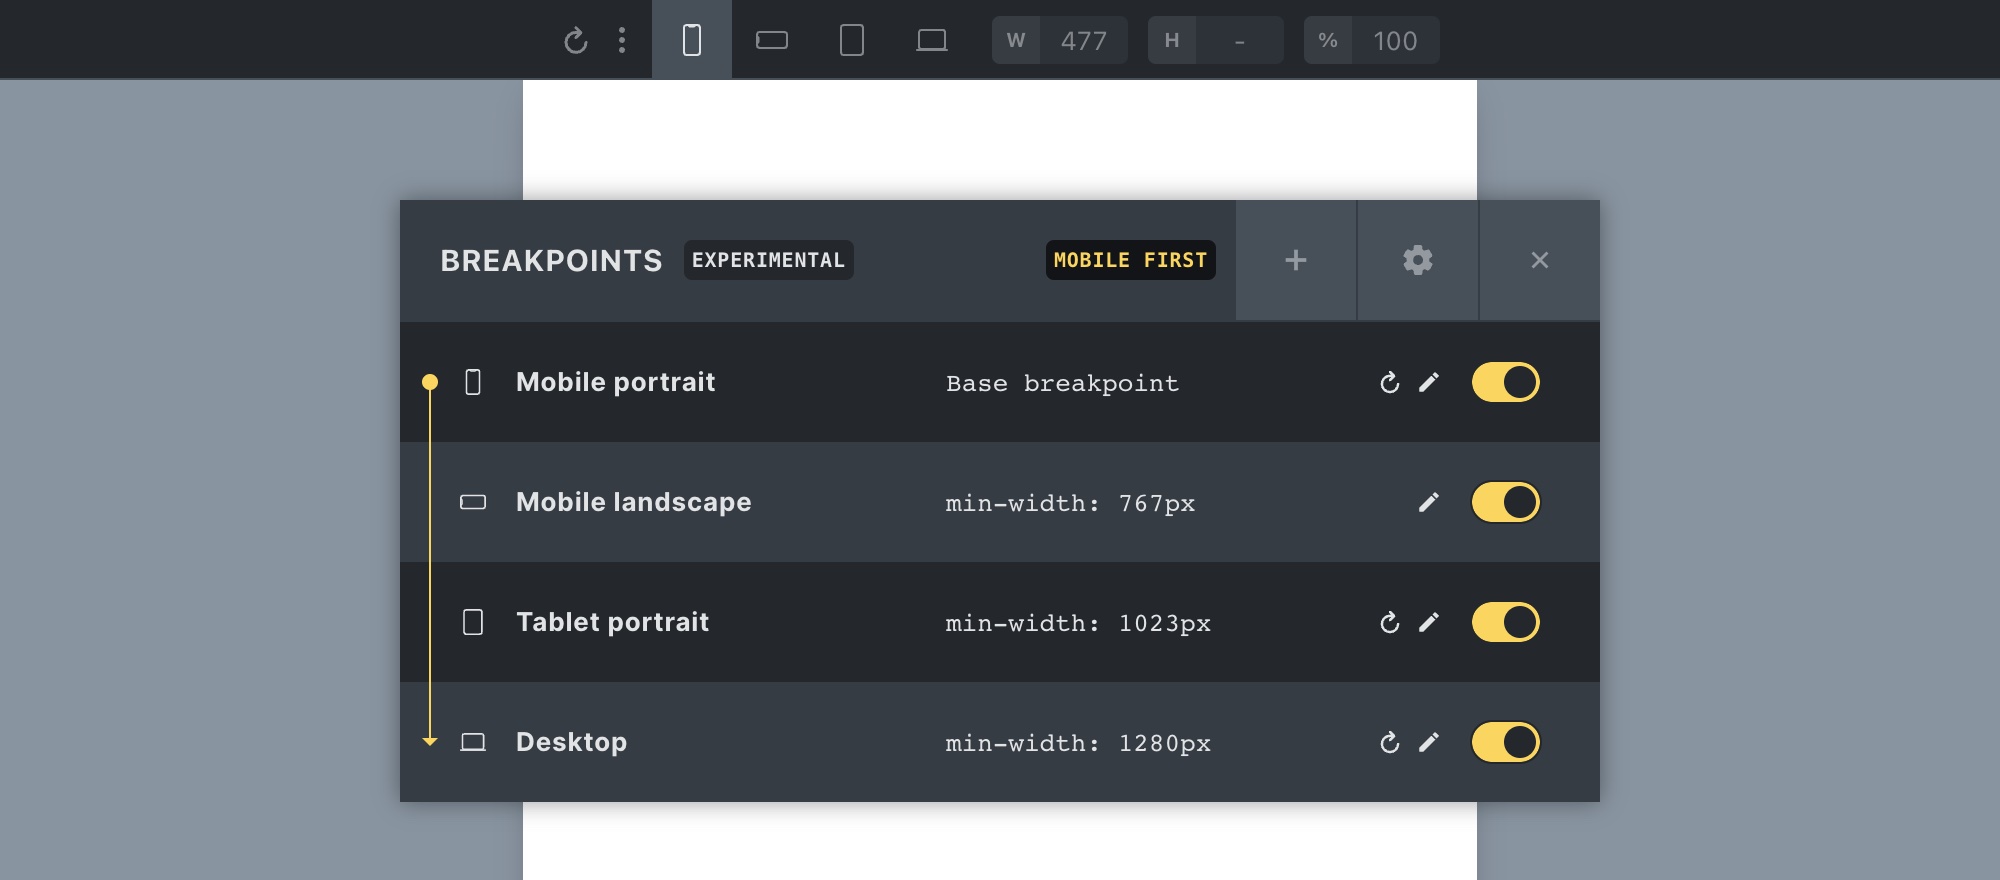Image resolution: width=2000 pixels, height=880 pixels.
Task: Open breakpoints settings gear
Action: [1417, 260]
